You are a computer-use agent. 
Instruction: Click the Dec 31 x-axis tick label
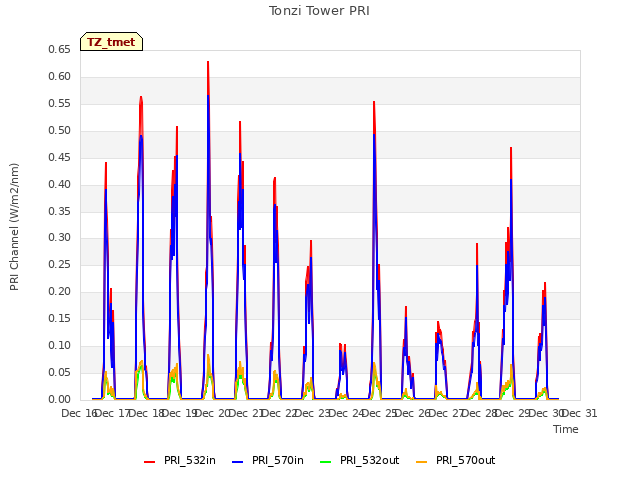580,413
